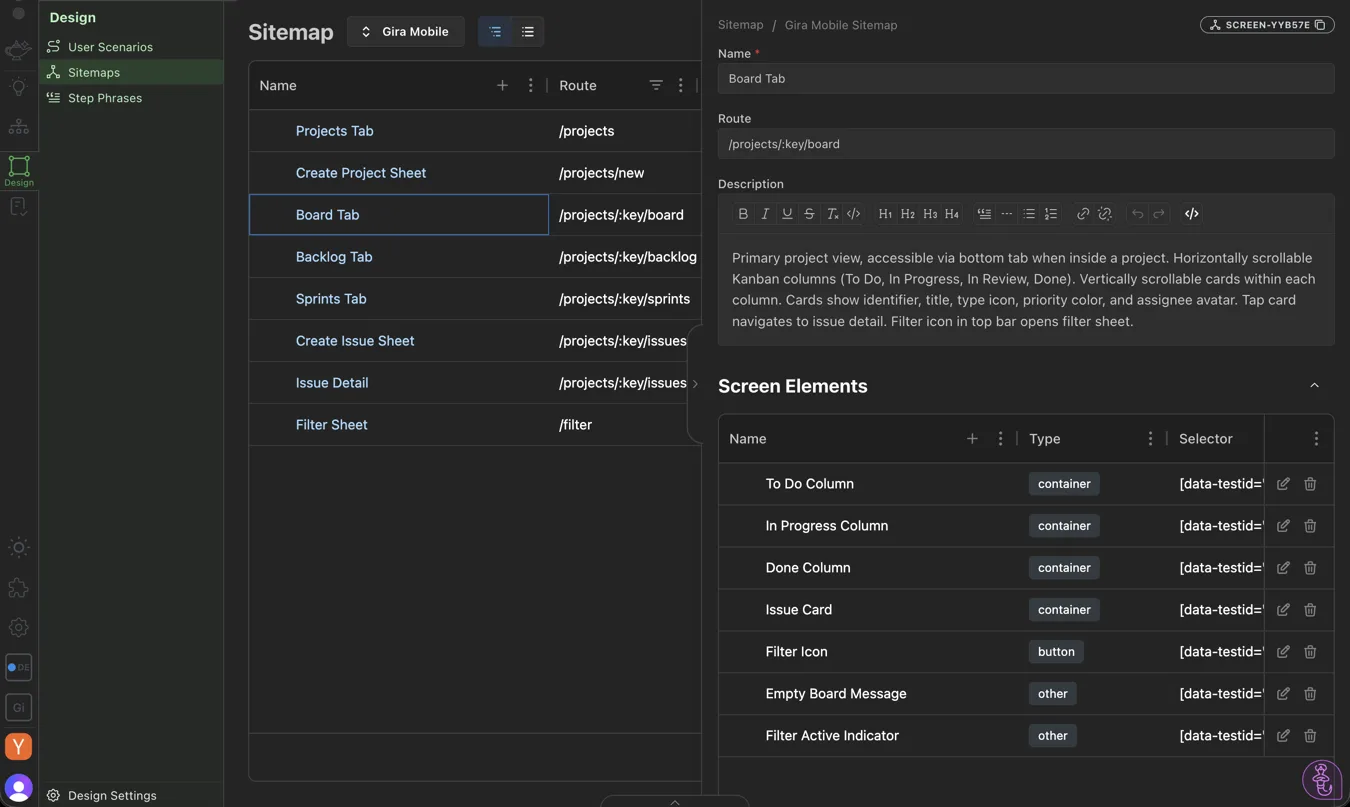Screen dimensions: 1350x807
Task: Add a new sitemap screen with plus icon
Action: 502,85
